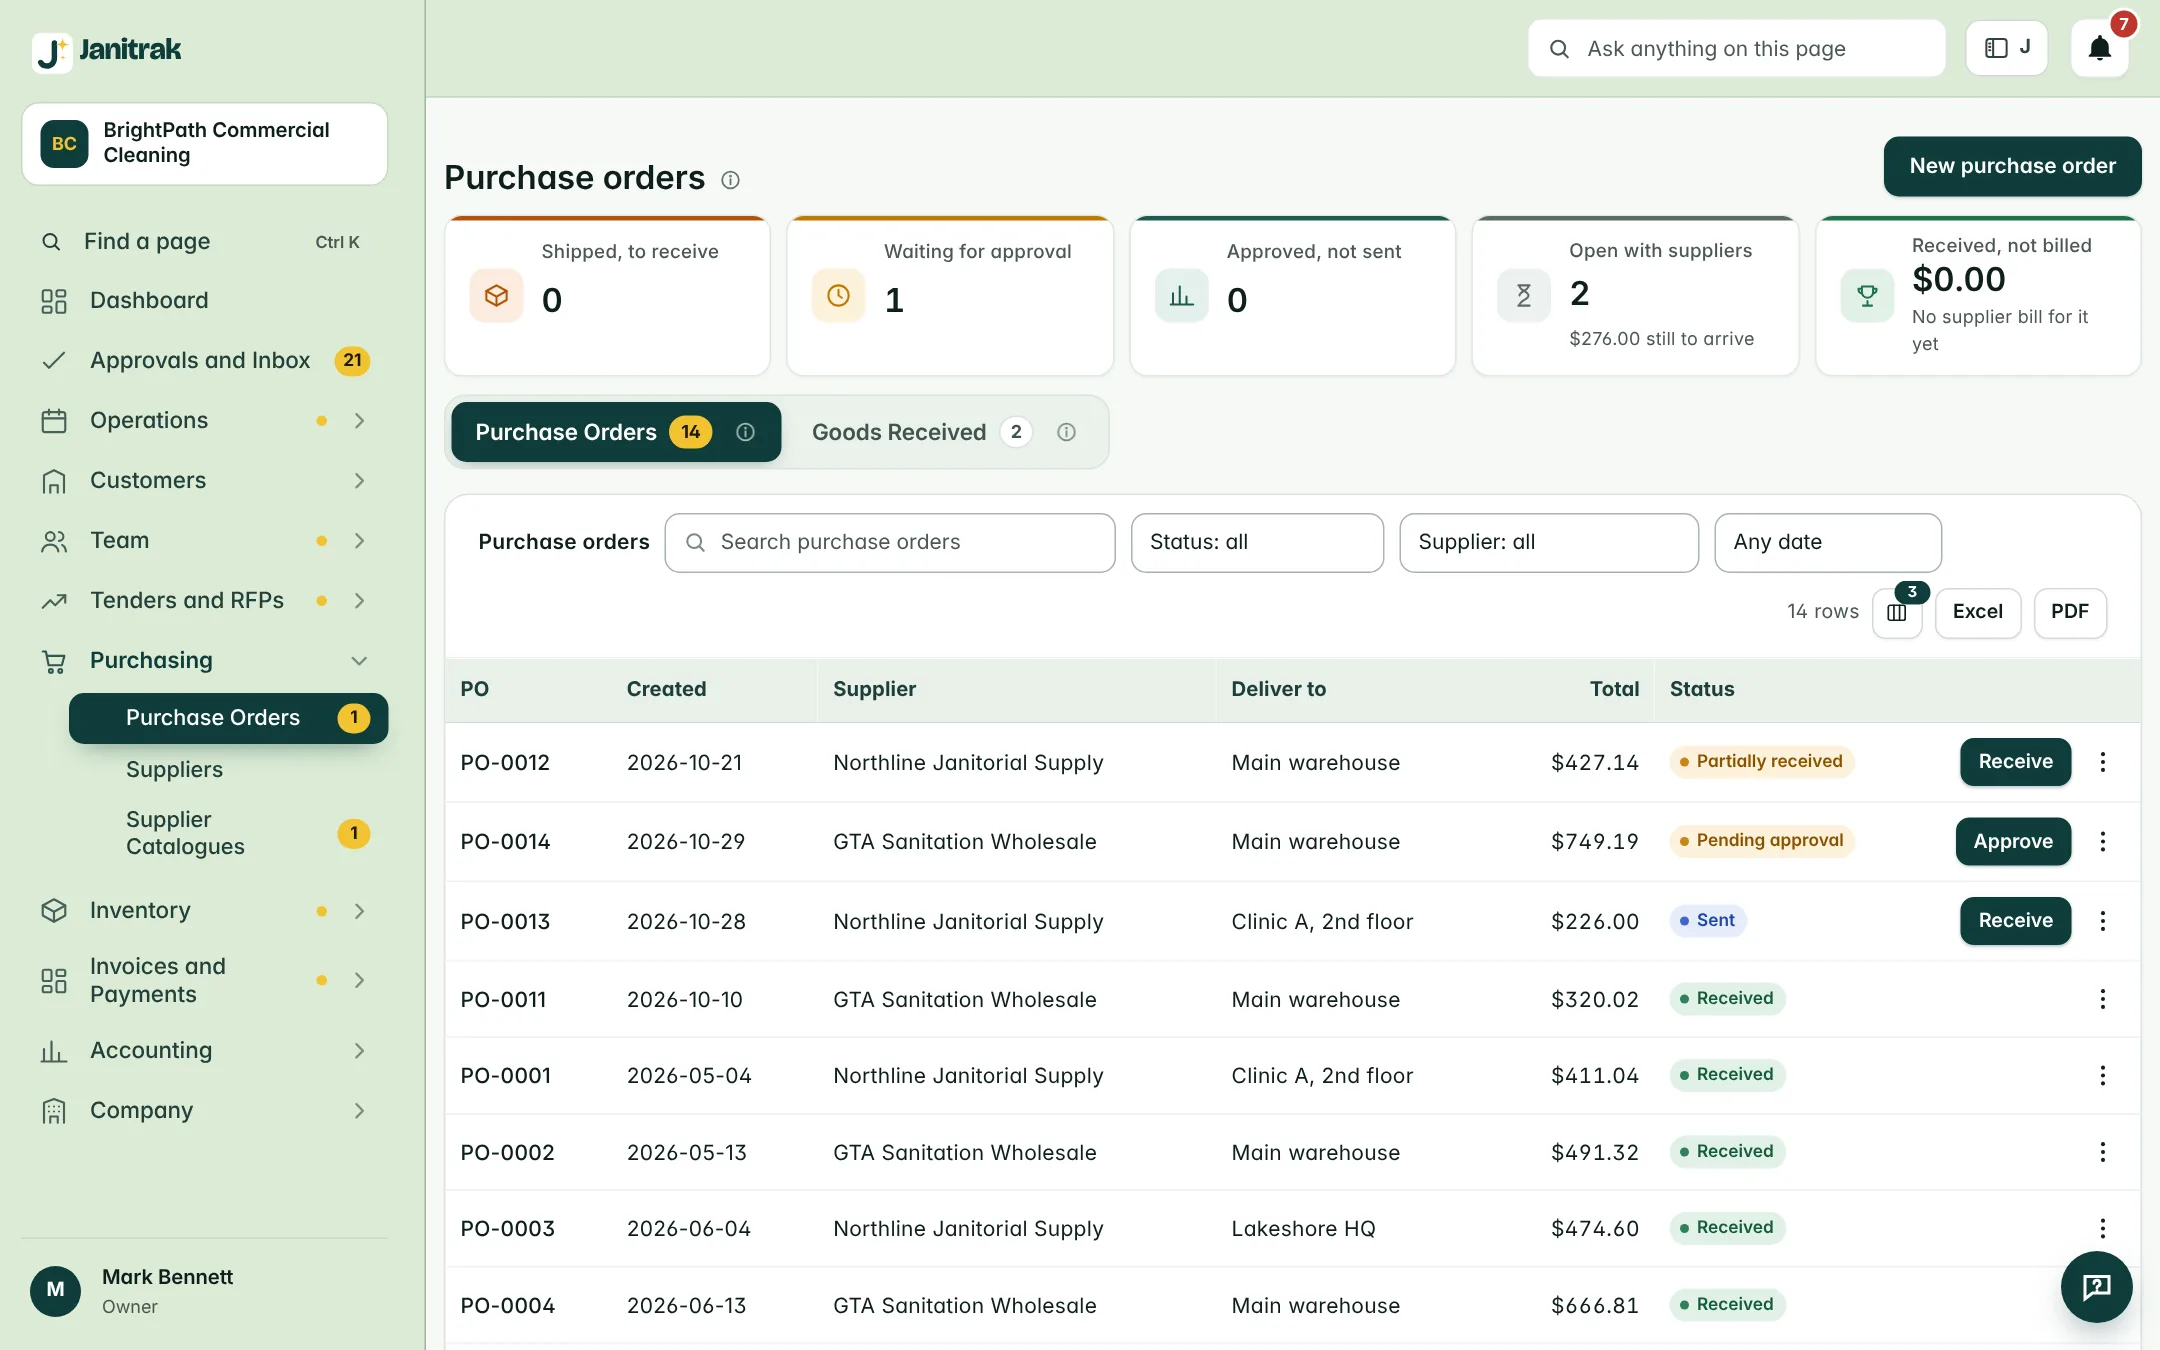Open the Mark Bennett user profile

(205, 1291)
